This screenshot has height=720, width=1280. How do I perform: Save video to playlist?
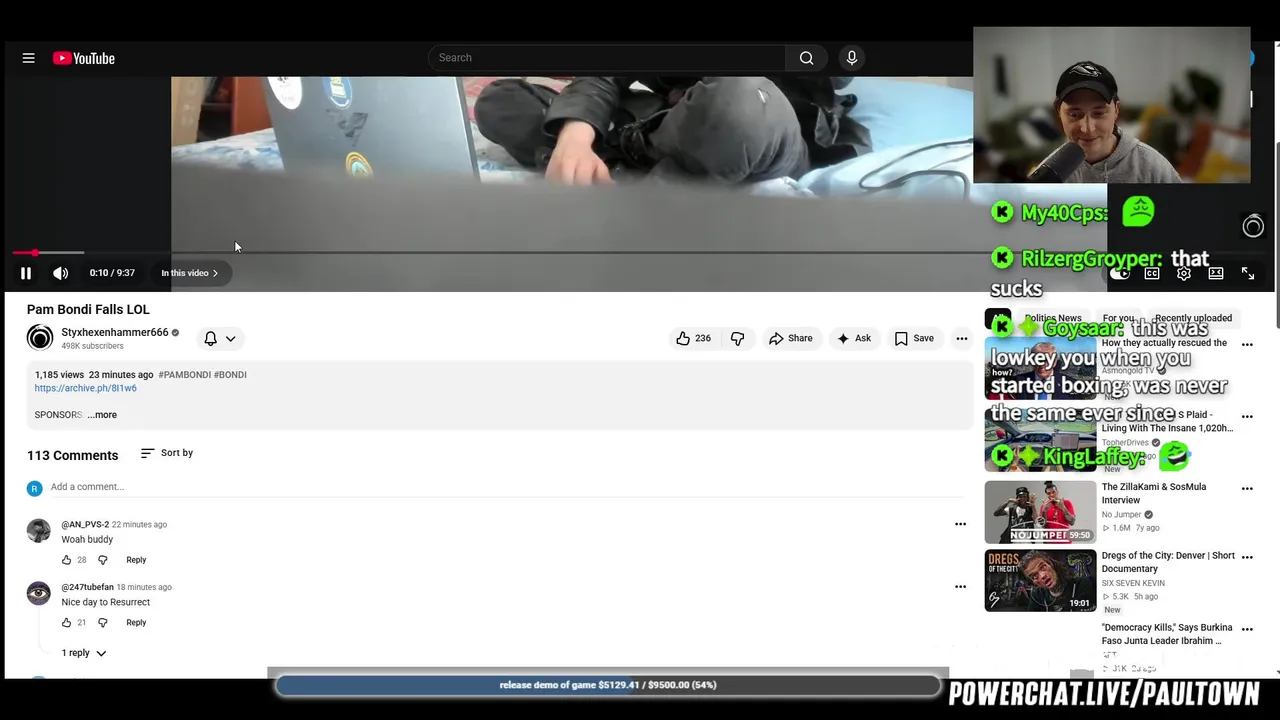(x=914, y=339)
